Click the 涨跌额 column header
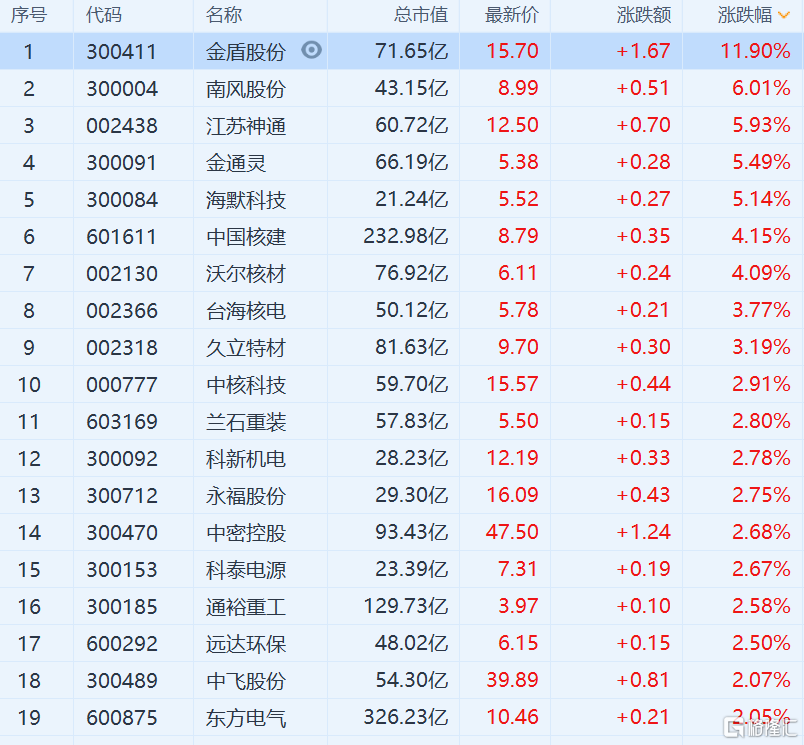 tap(644, 15)
